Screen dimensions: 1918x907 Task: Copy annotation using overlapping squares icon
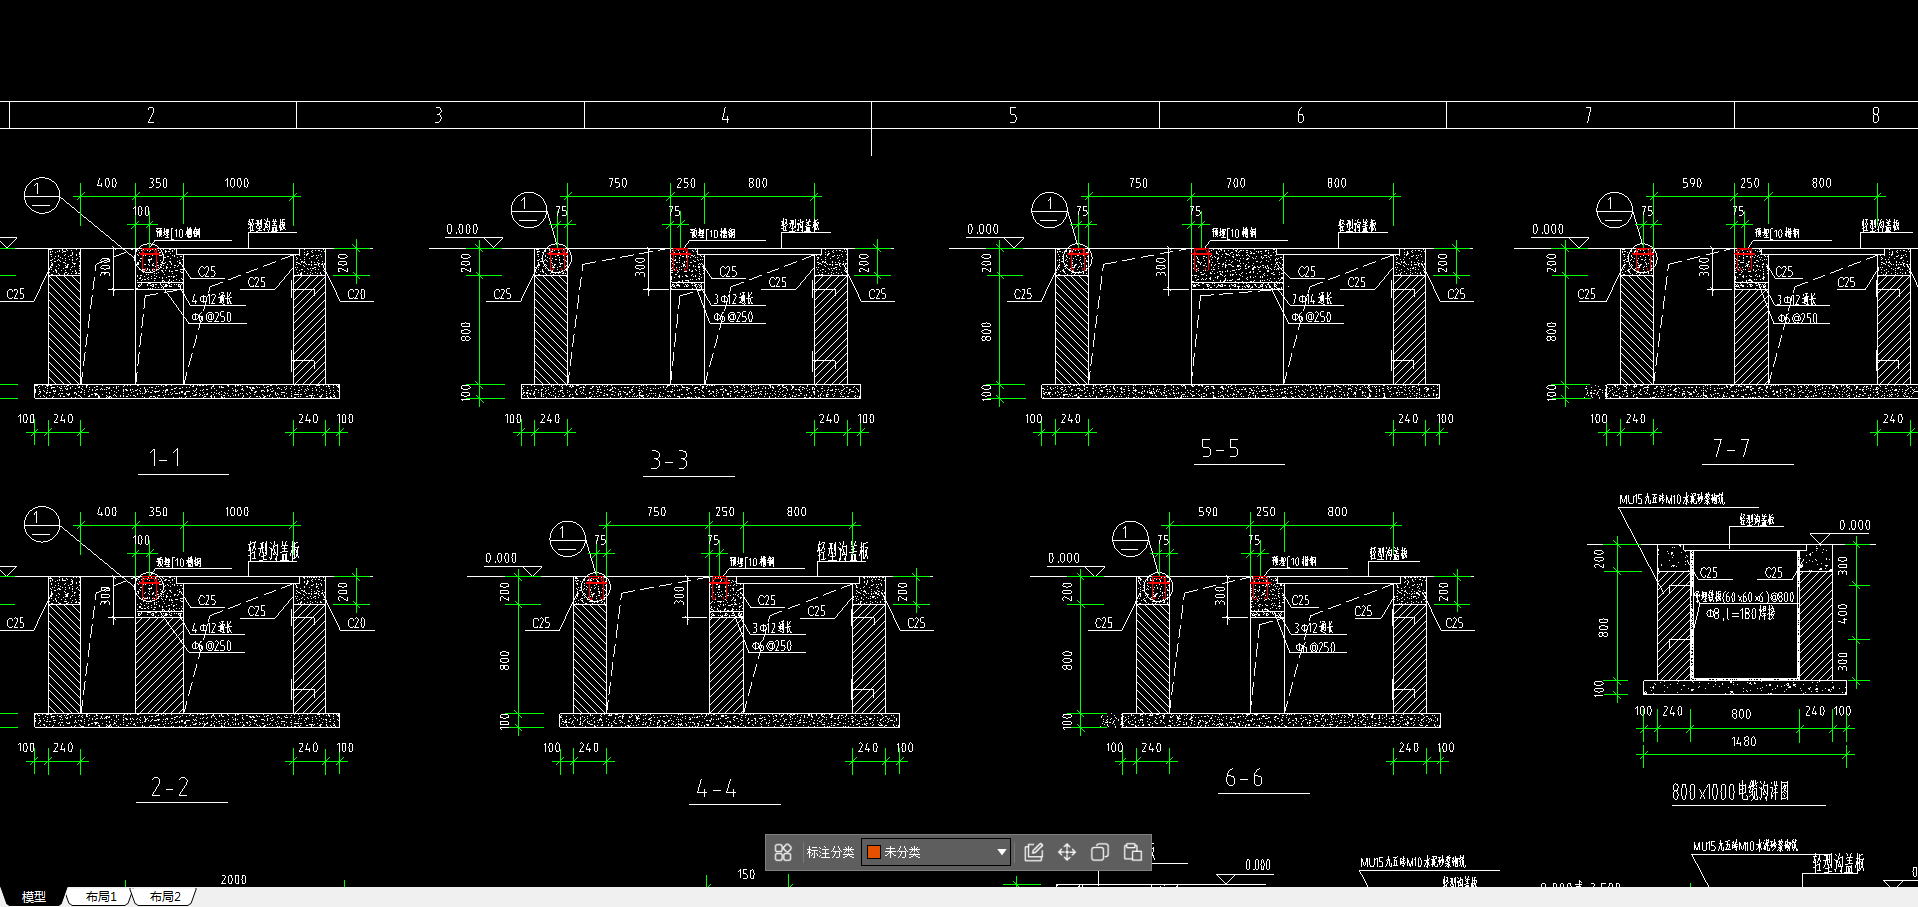point(1100,852)
